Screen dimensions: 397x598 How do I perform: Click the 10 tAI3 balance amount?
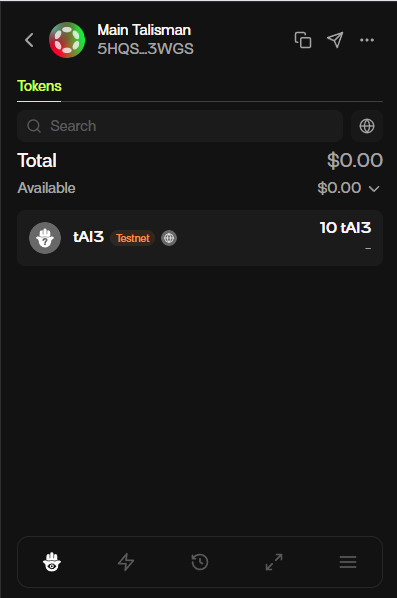(x=346, y=228)
